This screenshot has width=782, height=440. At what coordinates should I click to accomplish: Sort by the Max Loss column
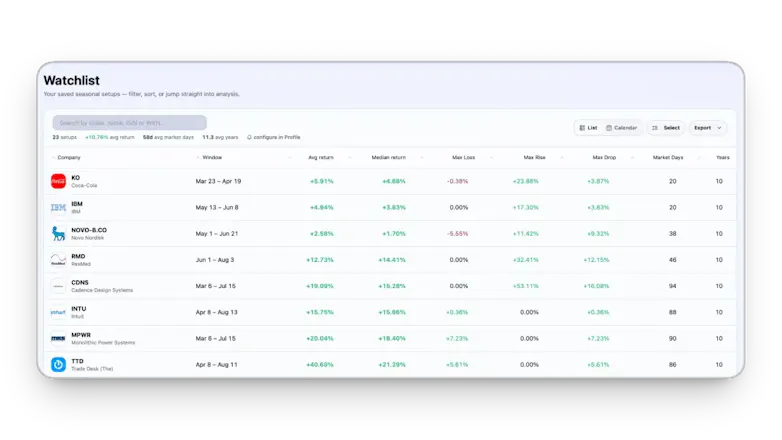[463, 157]
